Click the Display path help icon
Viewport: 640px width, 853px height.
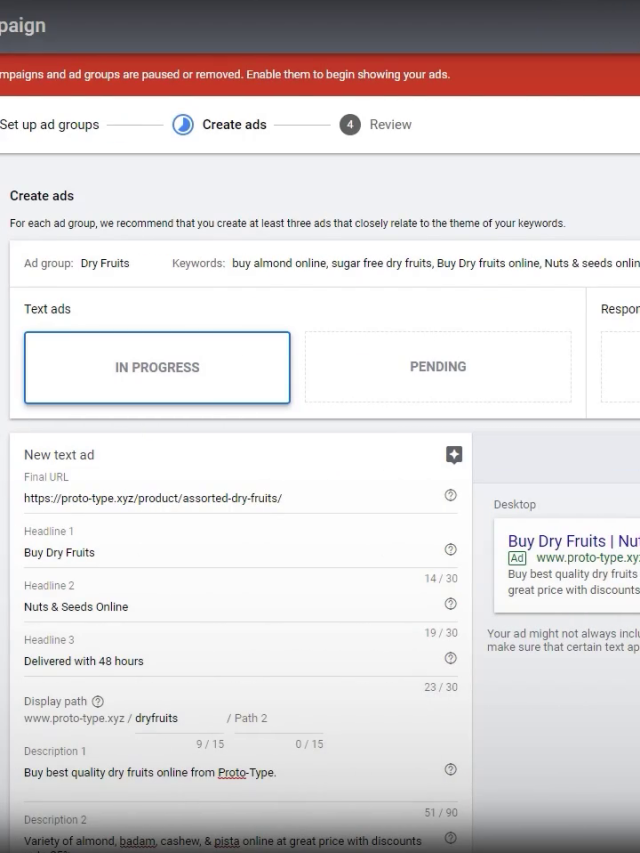click(x=98, y=702)
